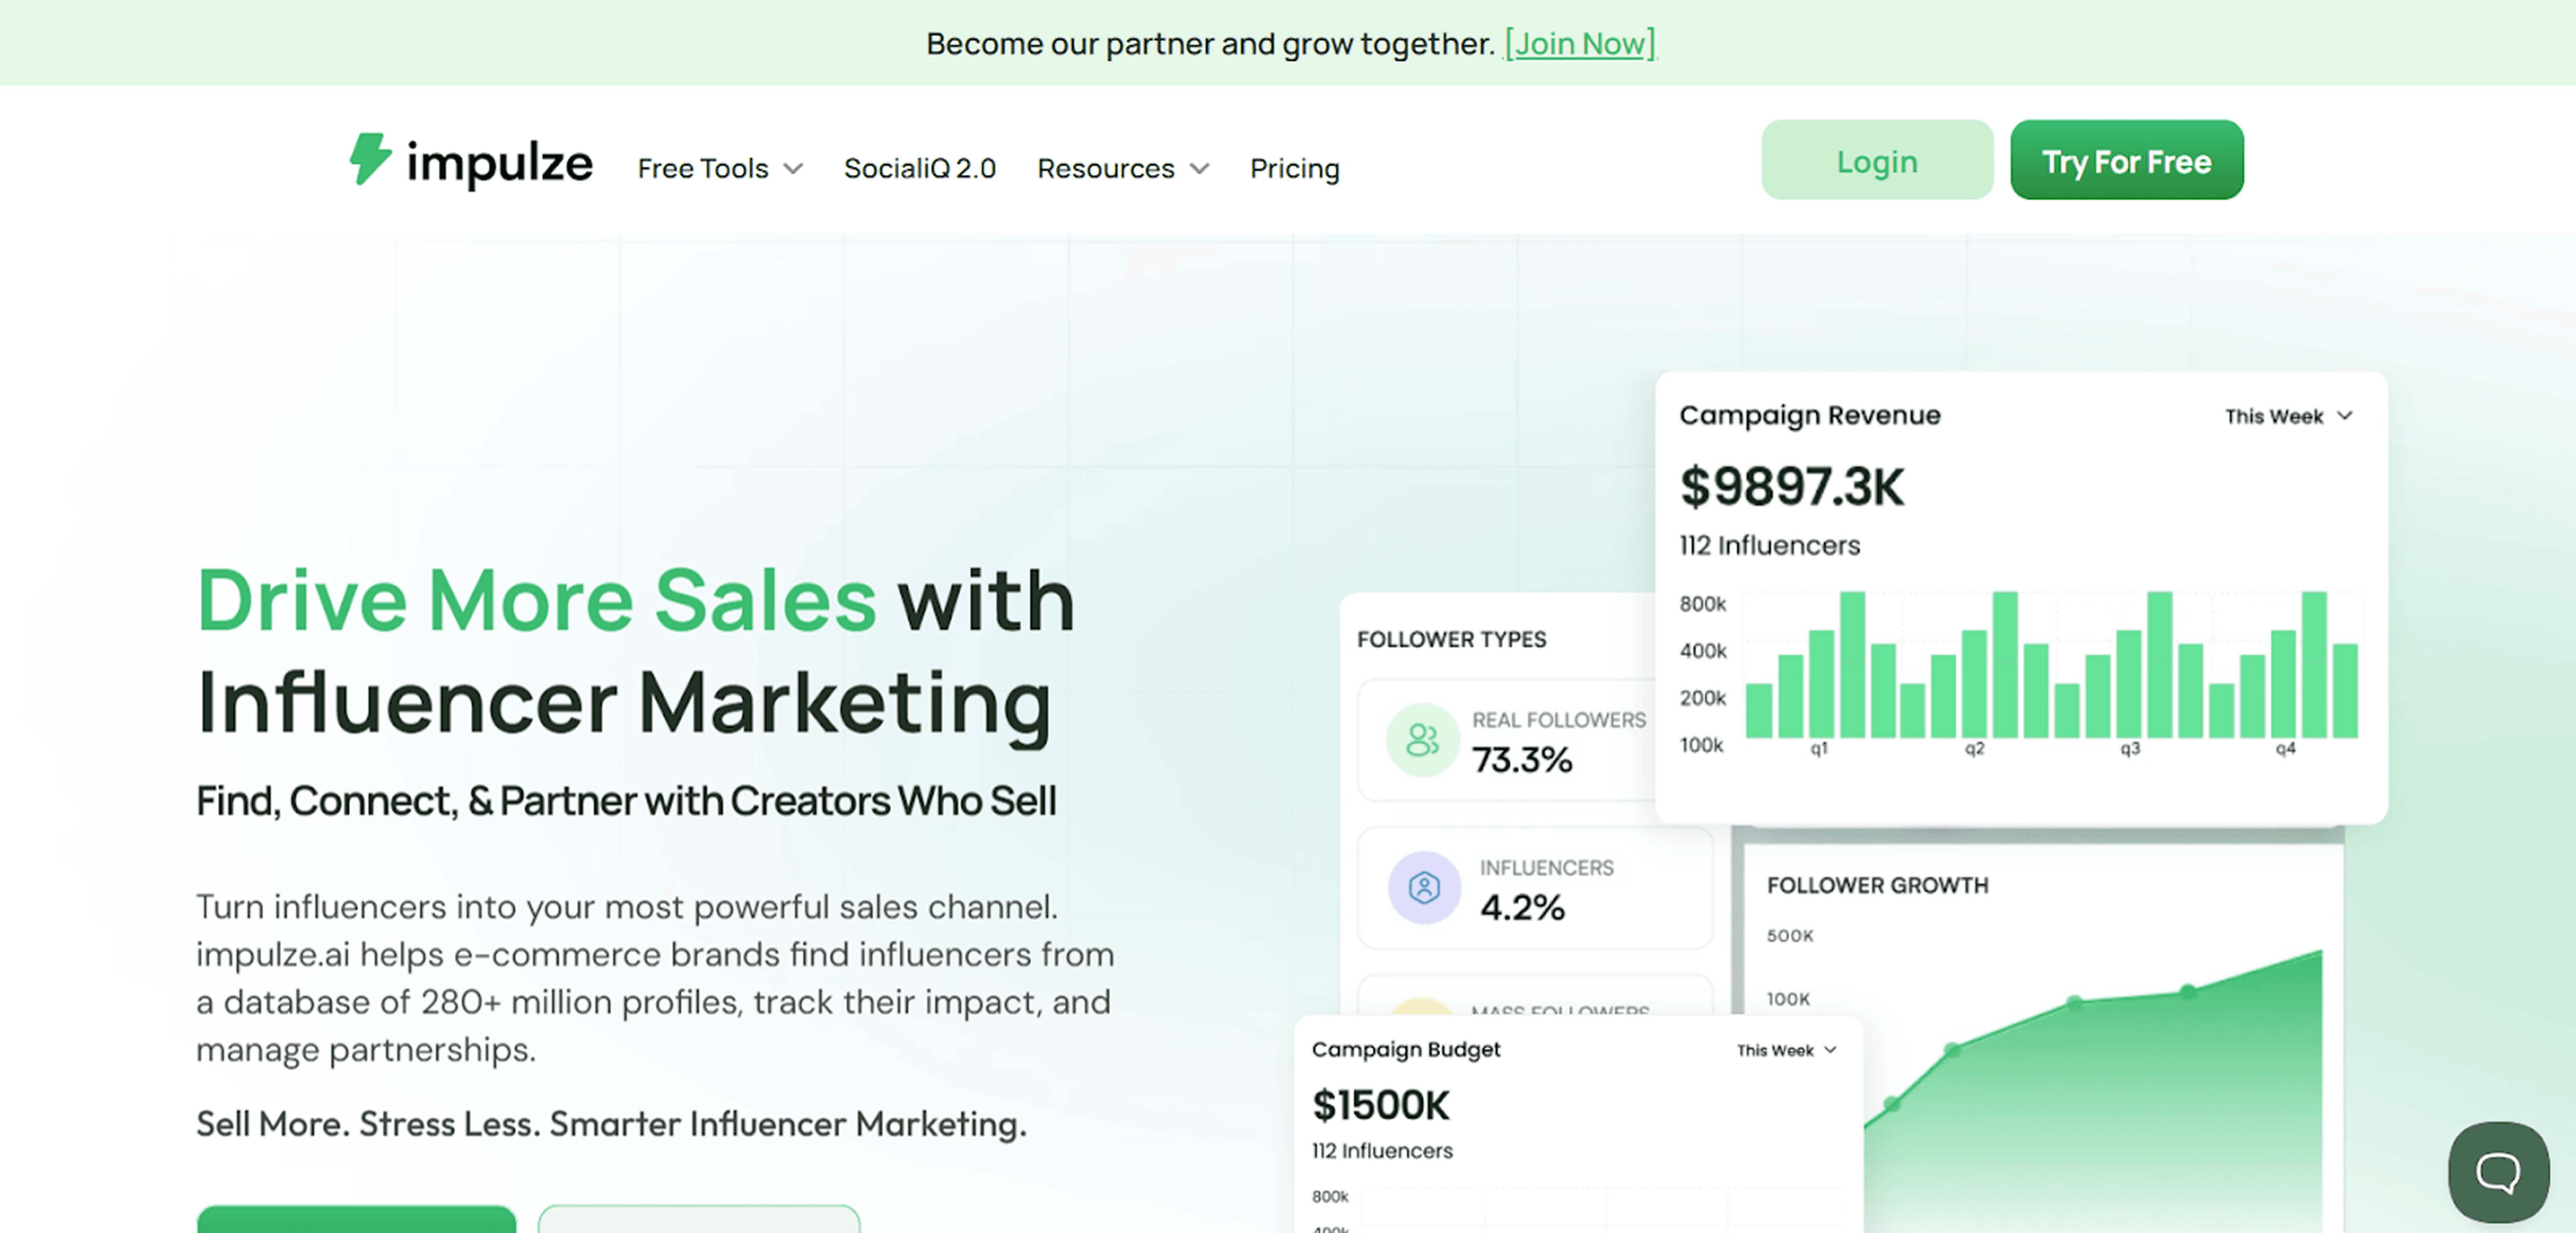The image size is (2576, 1233).
Task: Click the FOLLOWER TYPES heading
Action: point(1451,639)
